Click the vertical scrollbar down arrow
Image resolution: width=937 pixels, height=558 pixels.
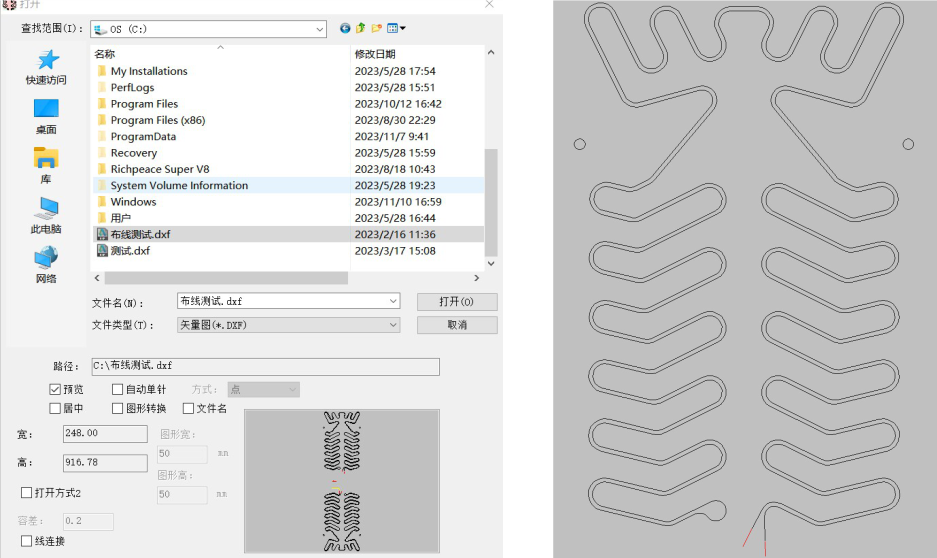coord(491,263)
